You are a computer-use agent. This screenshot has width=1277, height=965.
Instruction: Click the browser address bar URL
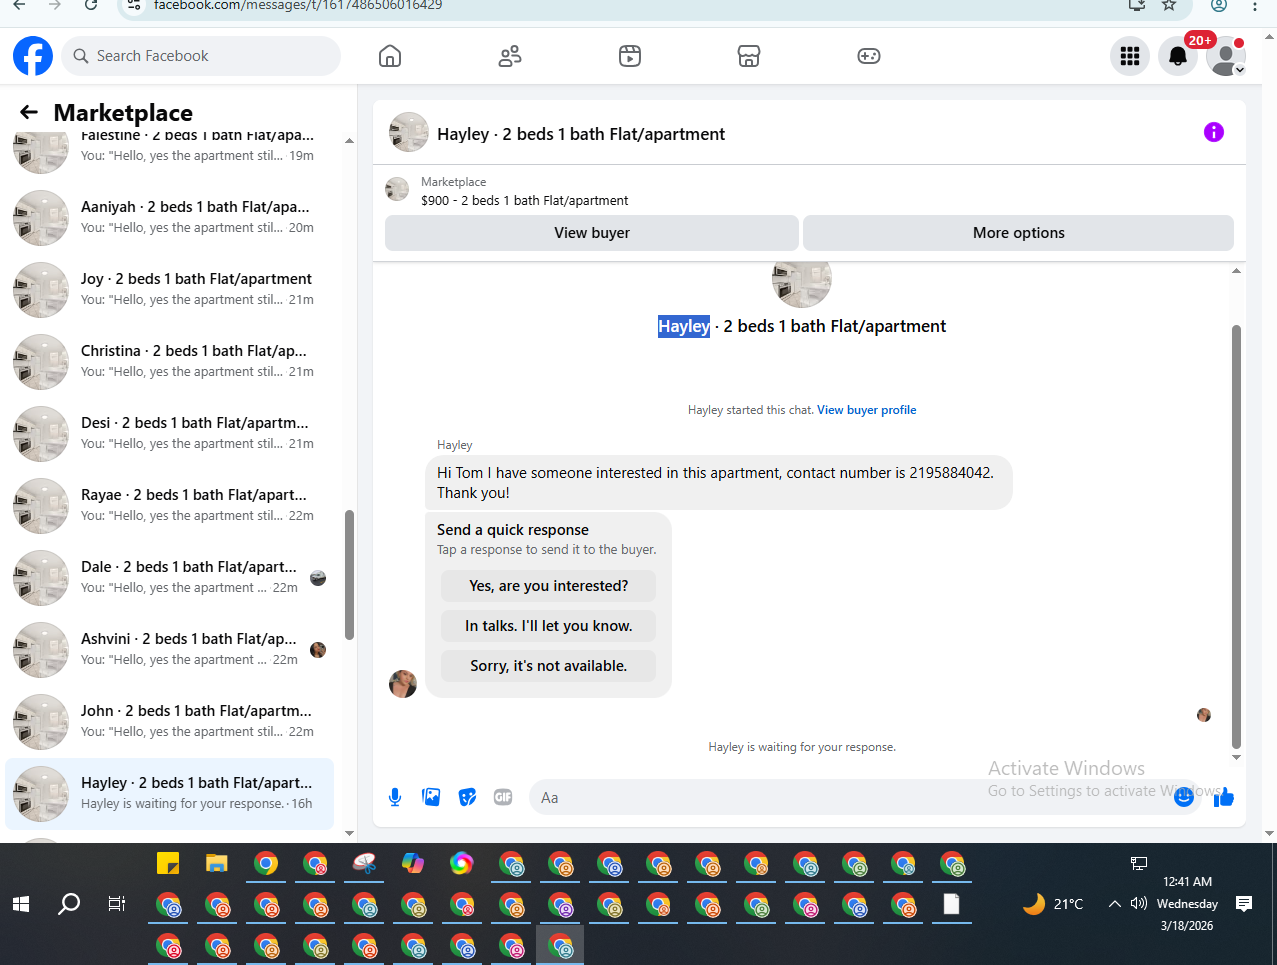[x=298, y=6]
